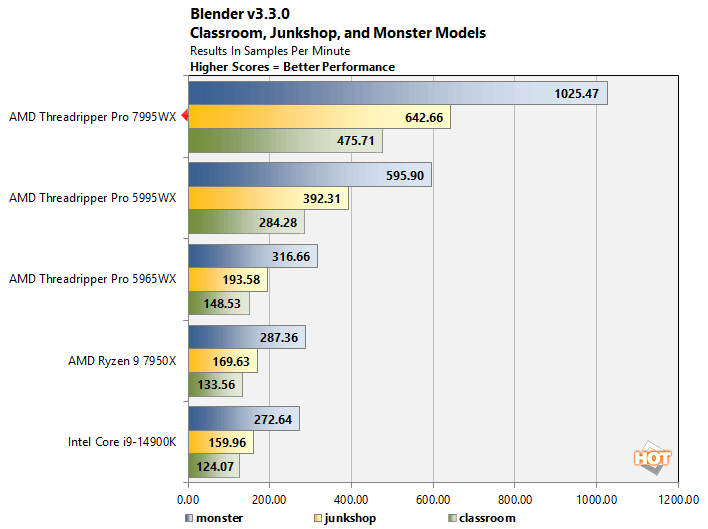708x529 pixels.
Task: Select the AMD Threadripper Pro 7995WX label
Action: coord(93,117)
